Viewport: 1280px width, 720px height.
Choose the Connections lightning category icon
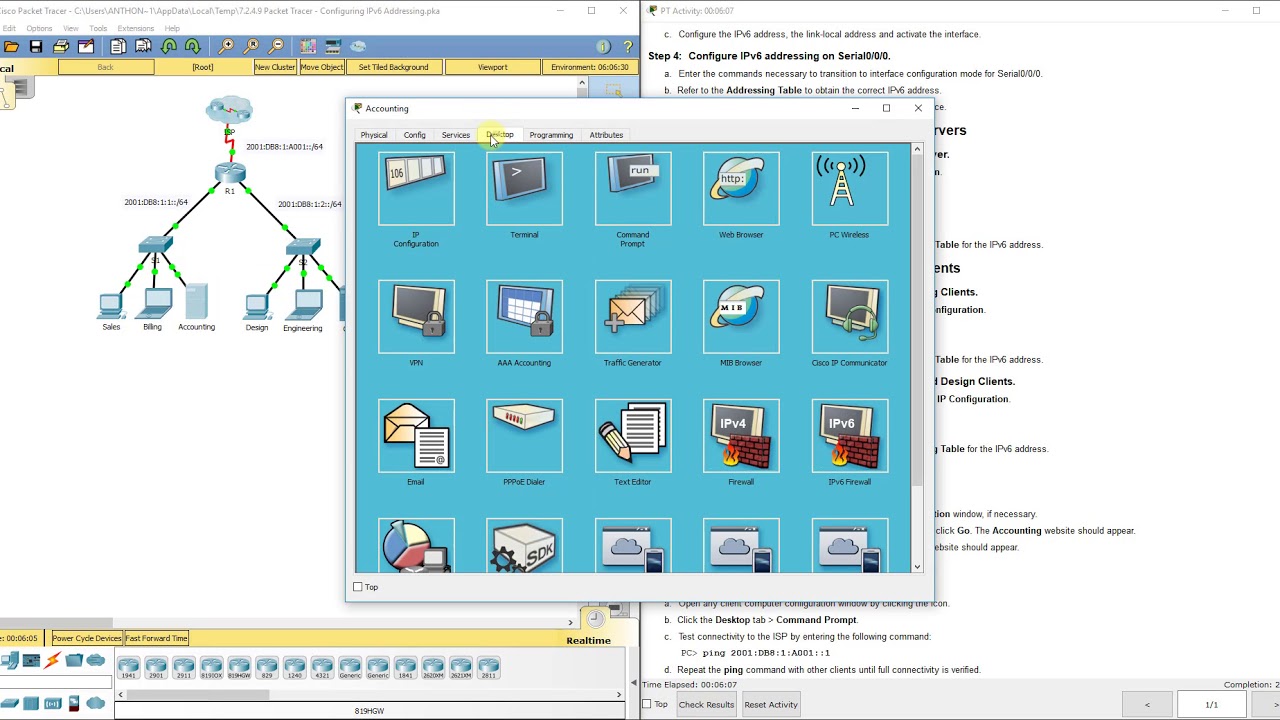[x=52, y=660]
